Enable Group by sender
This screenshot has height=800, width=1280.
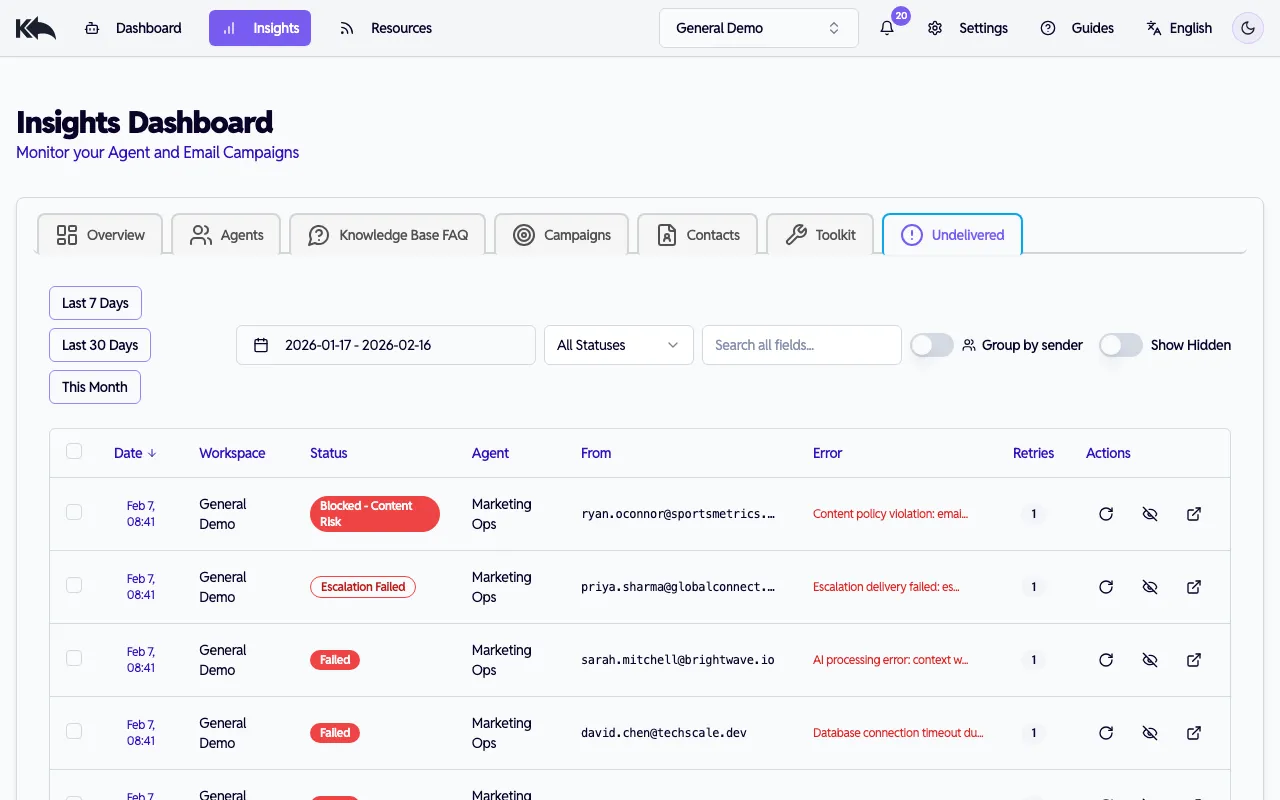click(x=931, y=344)
